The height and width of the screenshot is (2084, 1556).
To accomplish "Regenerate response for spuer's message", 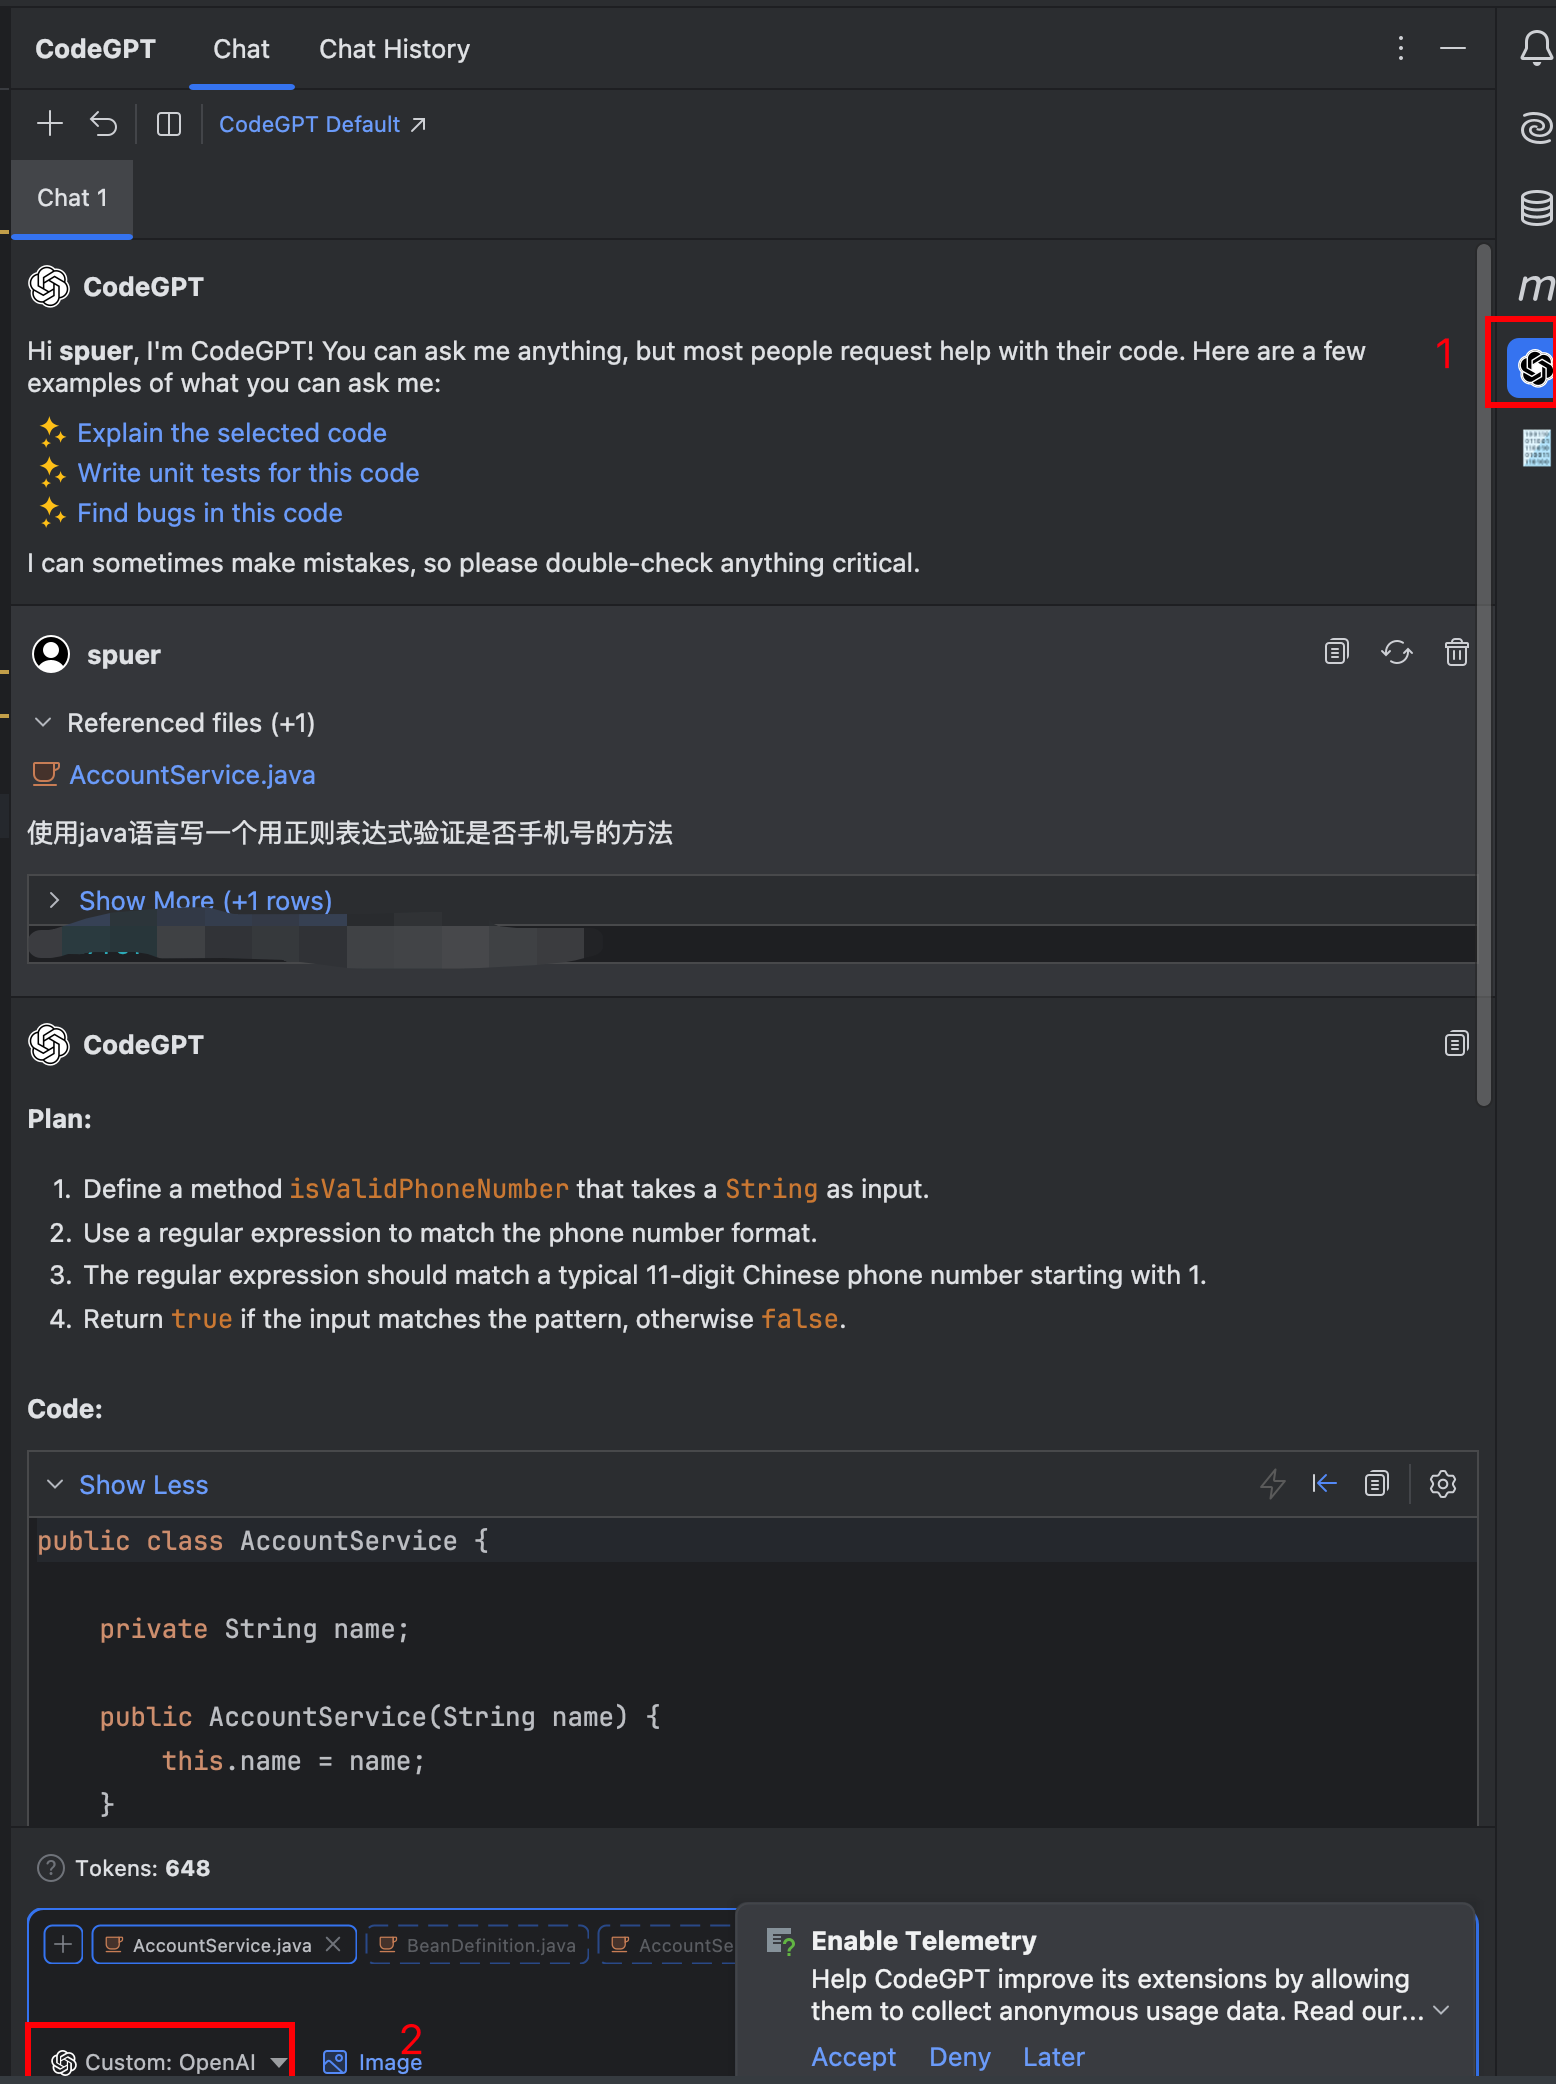I will click(x=1397, y=652).
